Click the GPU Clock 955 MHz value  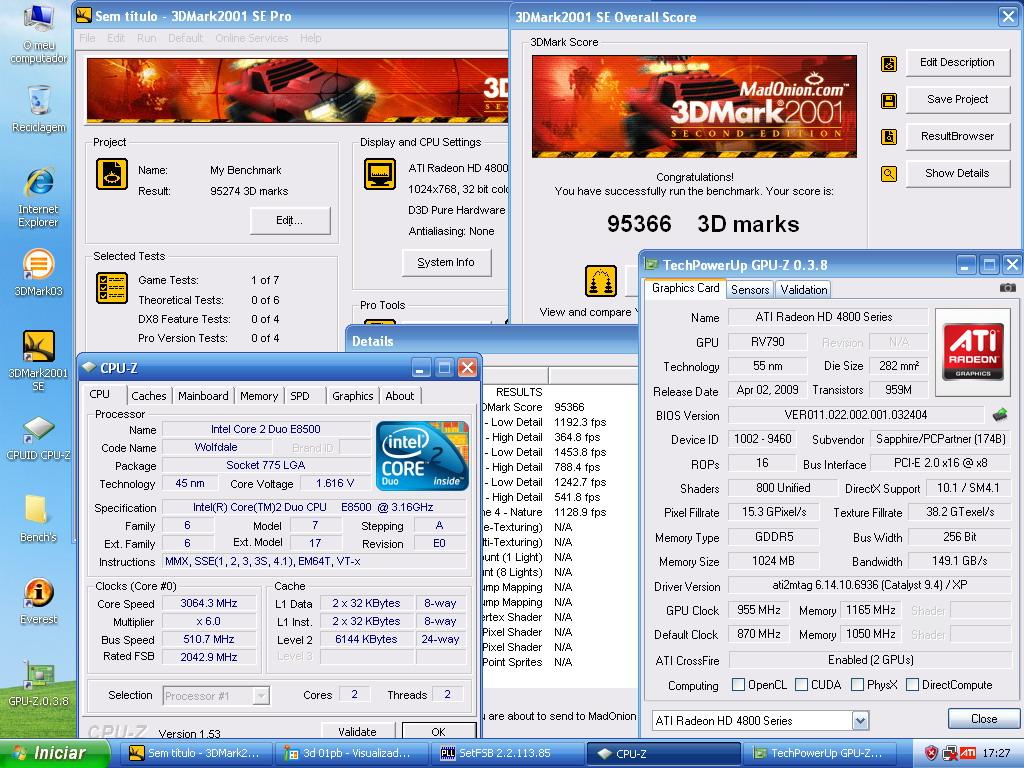click(x=758, y=610)
